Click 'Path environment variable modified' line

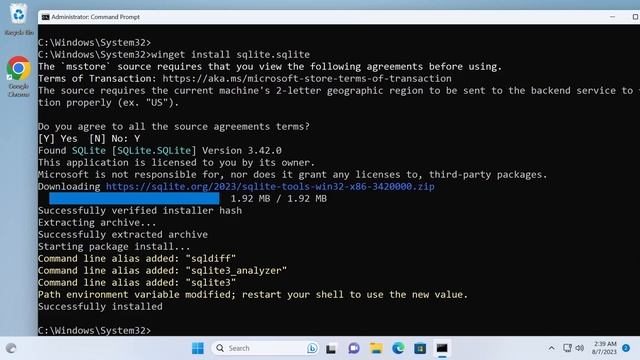pyautogui.click(x=253, y=295)
